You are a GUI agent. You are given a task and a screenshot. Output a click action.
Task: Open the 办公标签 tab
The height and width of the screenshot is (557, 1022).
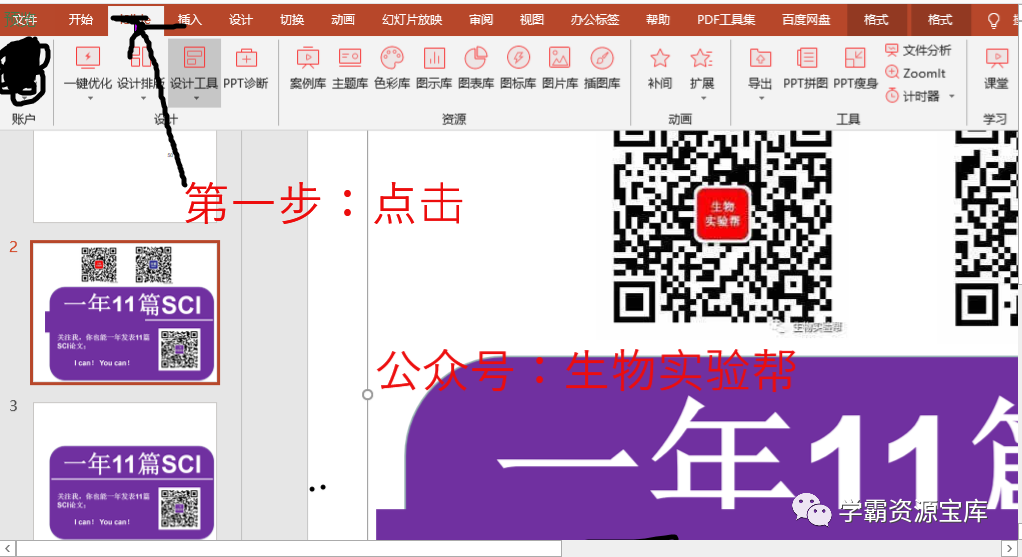(594, 20)
